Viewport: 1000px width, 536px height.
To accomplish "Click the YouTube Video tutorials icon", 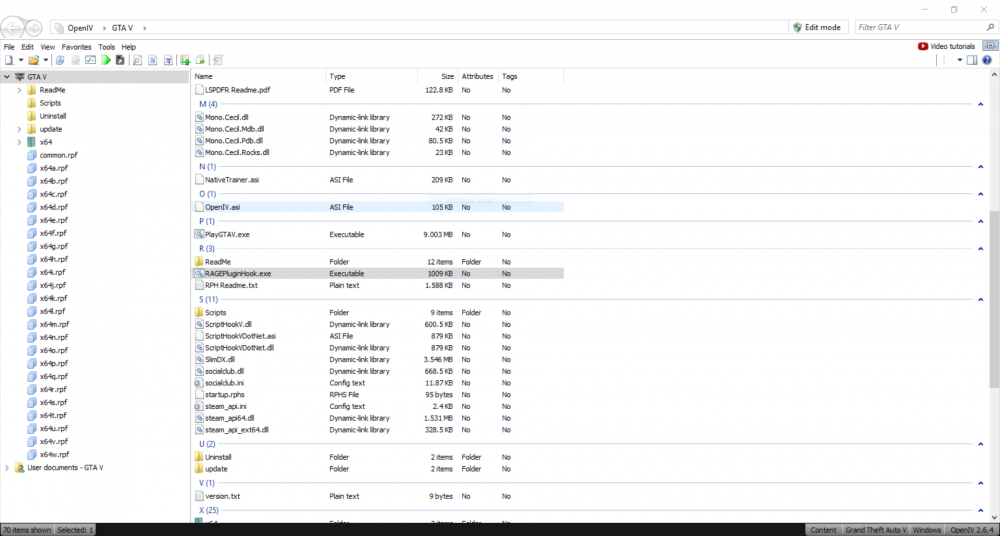I will click(x=923, y=46).
